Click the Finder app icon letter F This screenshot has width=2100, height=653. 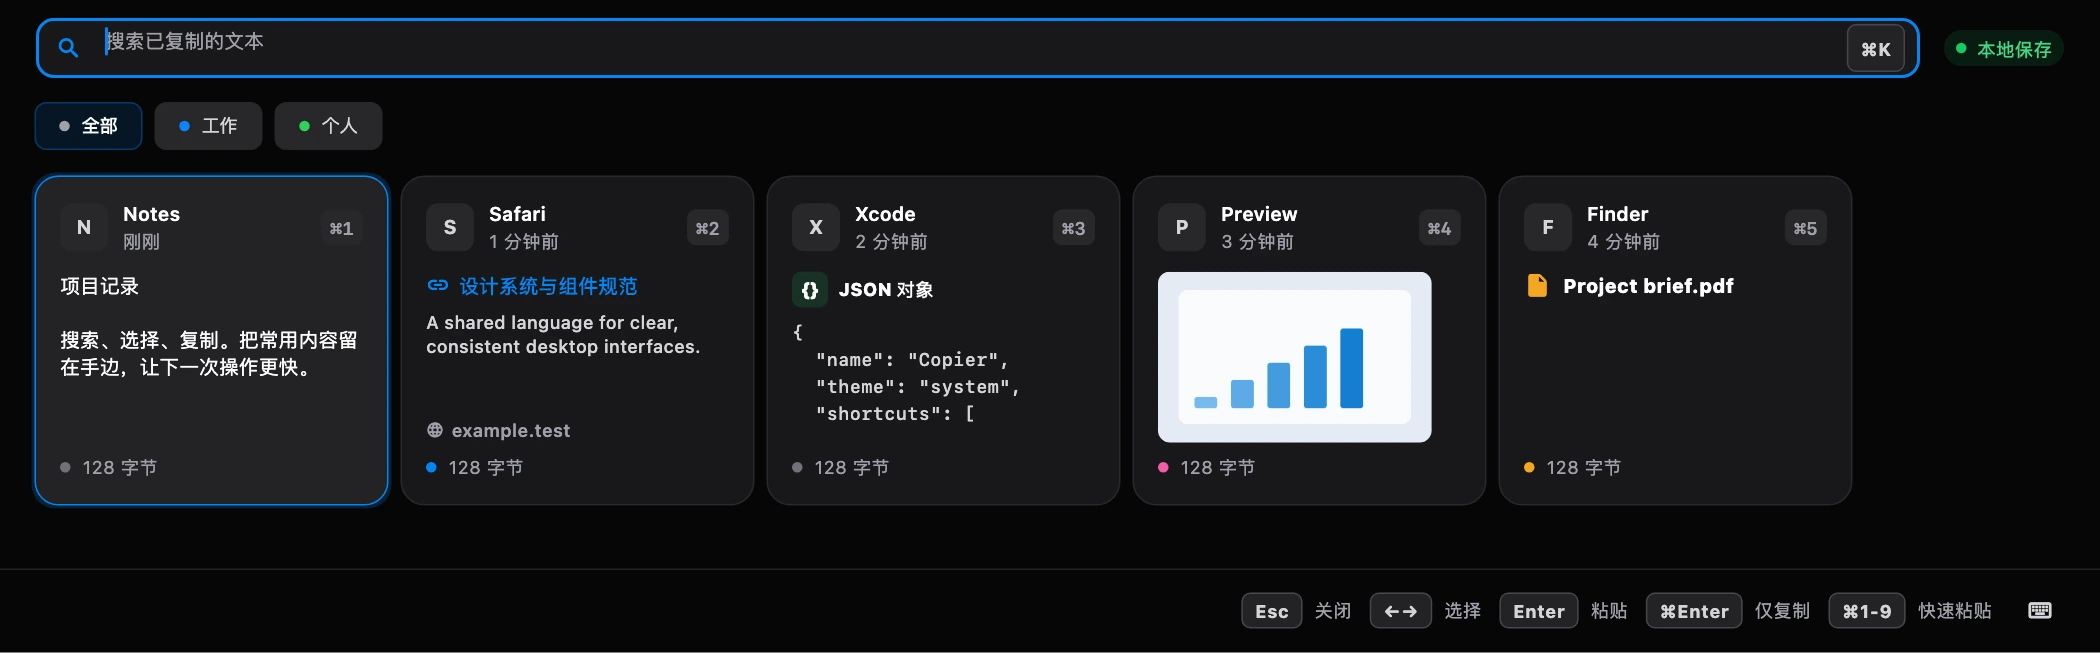[1548, 228]
